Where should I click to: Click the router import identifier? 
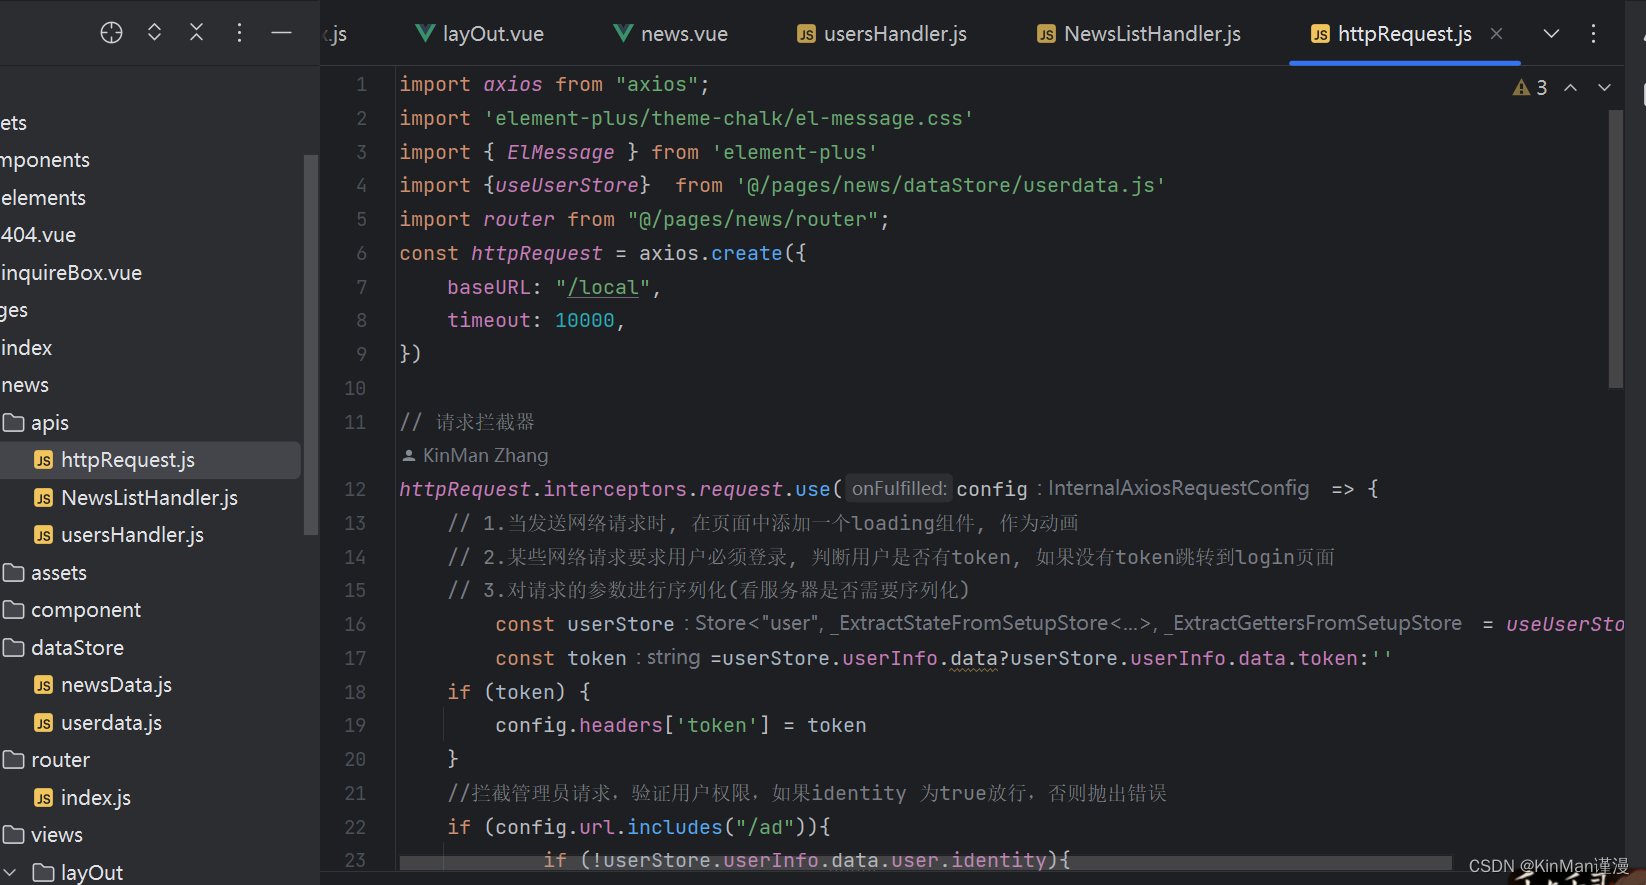[519, 219]
